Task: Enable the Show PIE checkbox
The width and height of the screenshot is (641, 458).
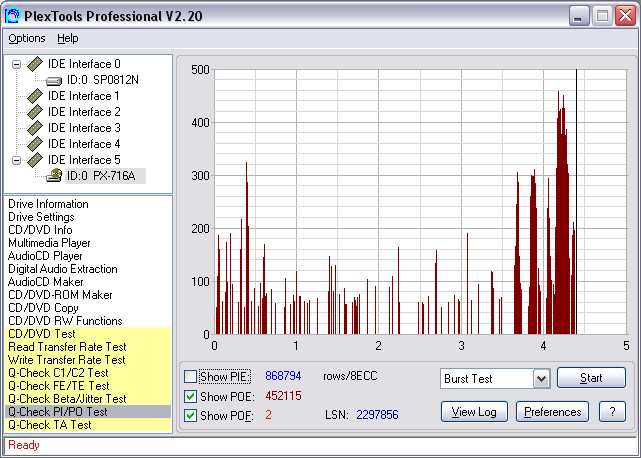Action: 191,376
